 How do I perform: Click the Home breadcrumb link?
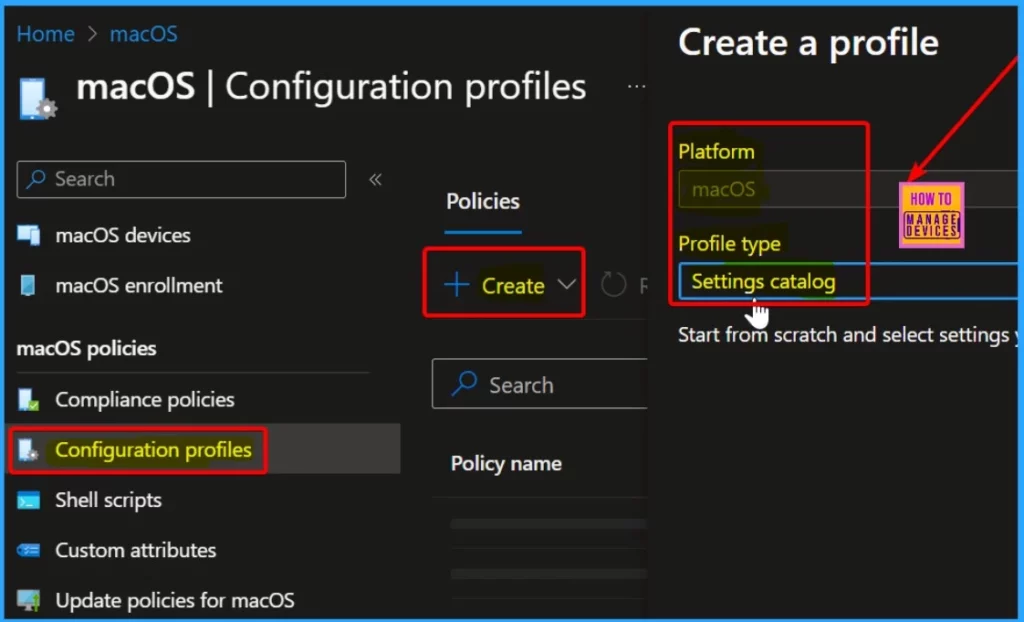46,34
